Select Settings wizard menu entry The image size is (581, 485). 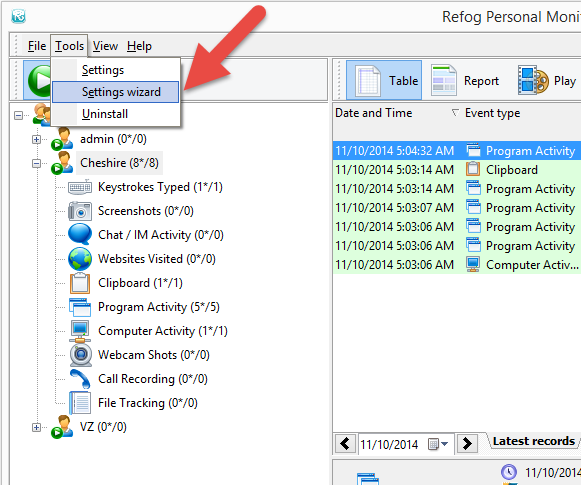coord(115,92)
